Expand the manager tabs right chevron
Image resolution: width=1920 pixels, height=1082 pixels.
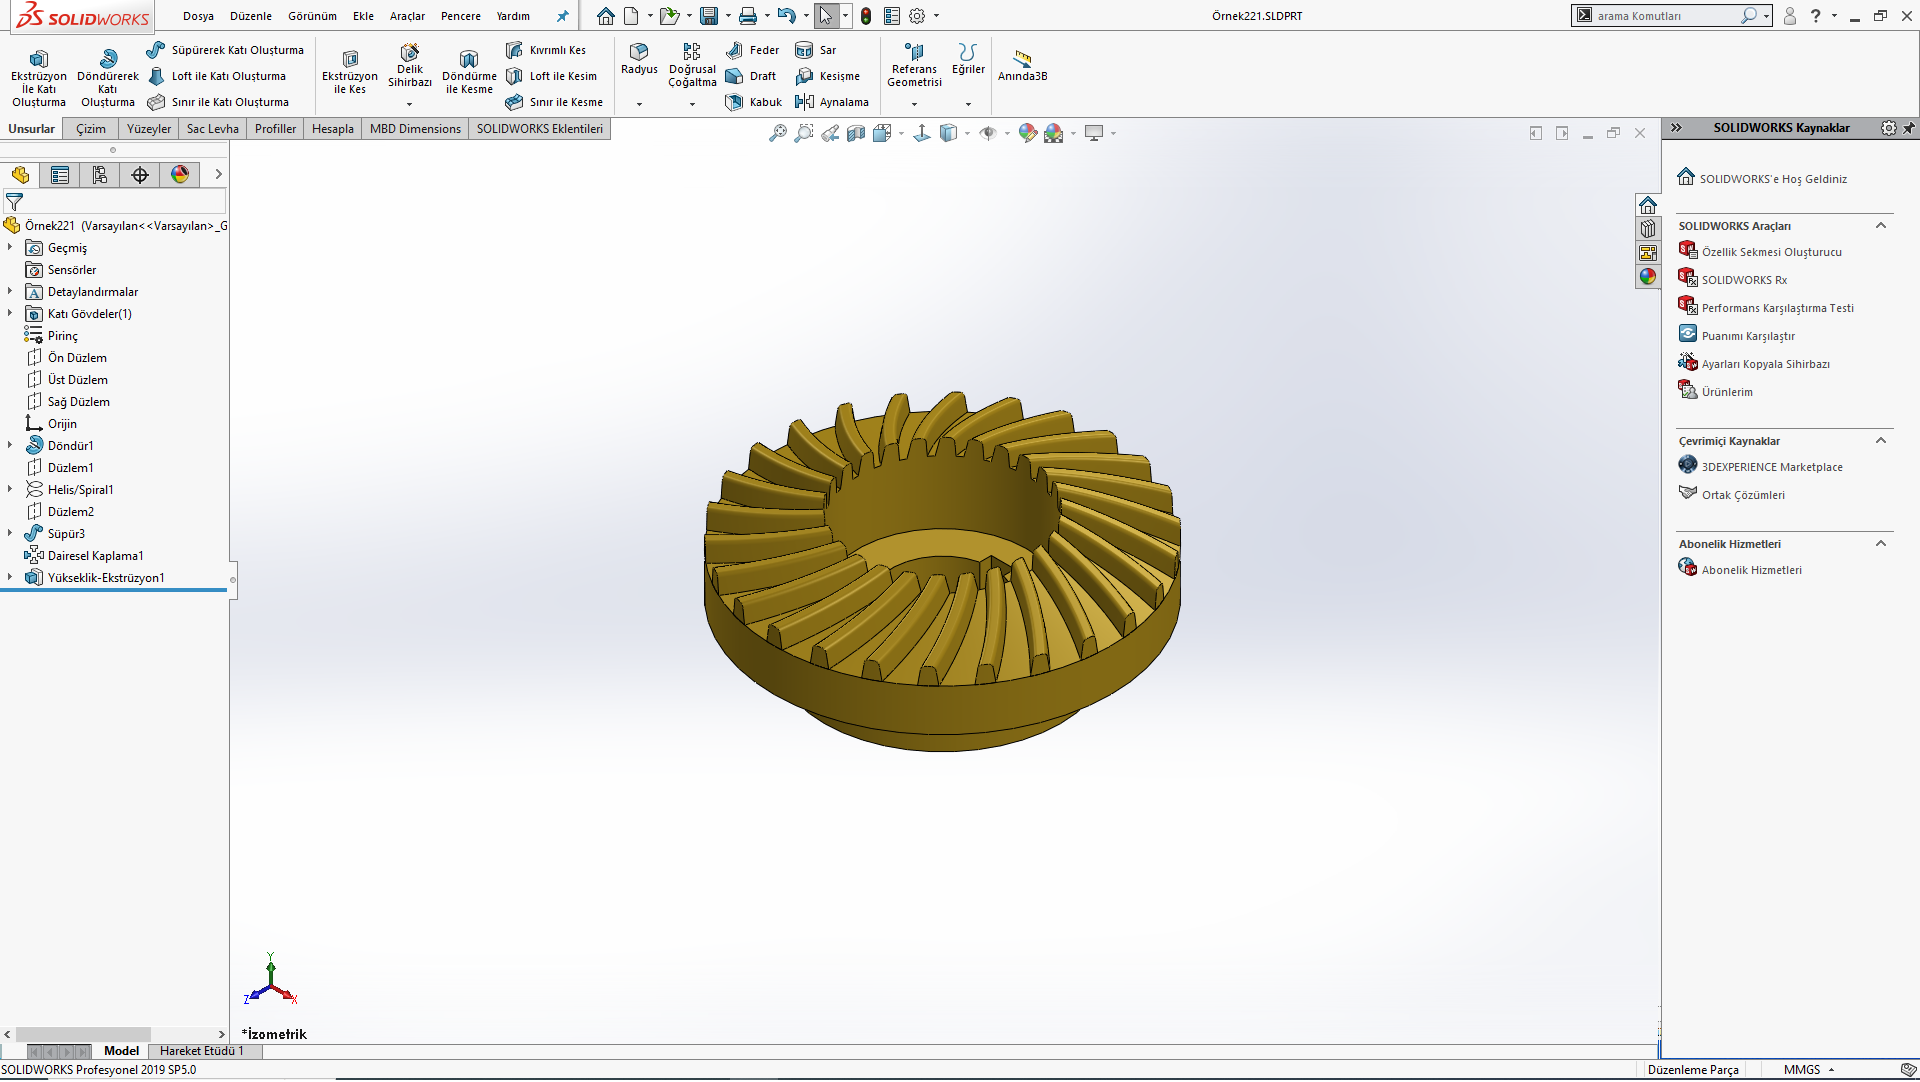coord(218,175)
